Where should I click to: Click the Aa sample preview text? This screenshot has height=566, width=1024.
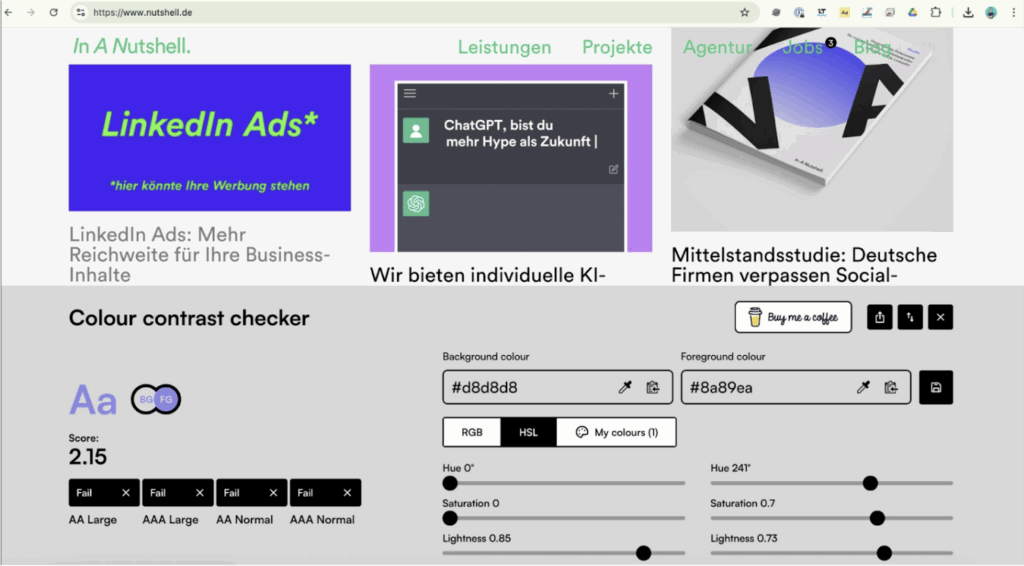pyautogui.click(x=93, y=400)
